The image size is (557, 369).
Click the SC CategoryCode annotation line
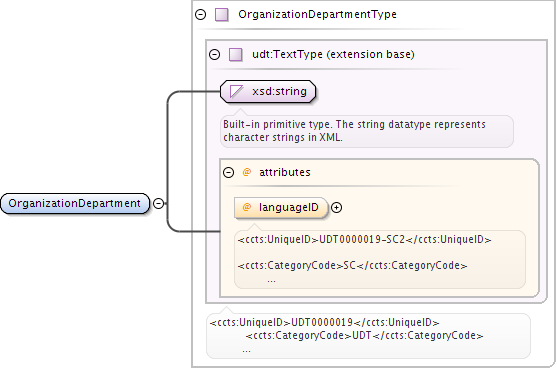pos(352,266)
